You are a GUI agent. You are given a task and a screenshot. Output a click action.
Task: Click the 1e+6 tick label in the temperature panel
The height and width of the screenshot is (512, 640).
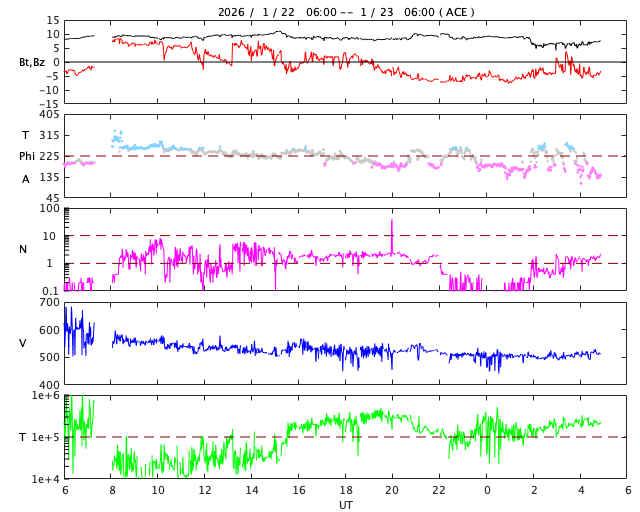[46, 396]
